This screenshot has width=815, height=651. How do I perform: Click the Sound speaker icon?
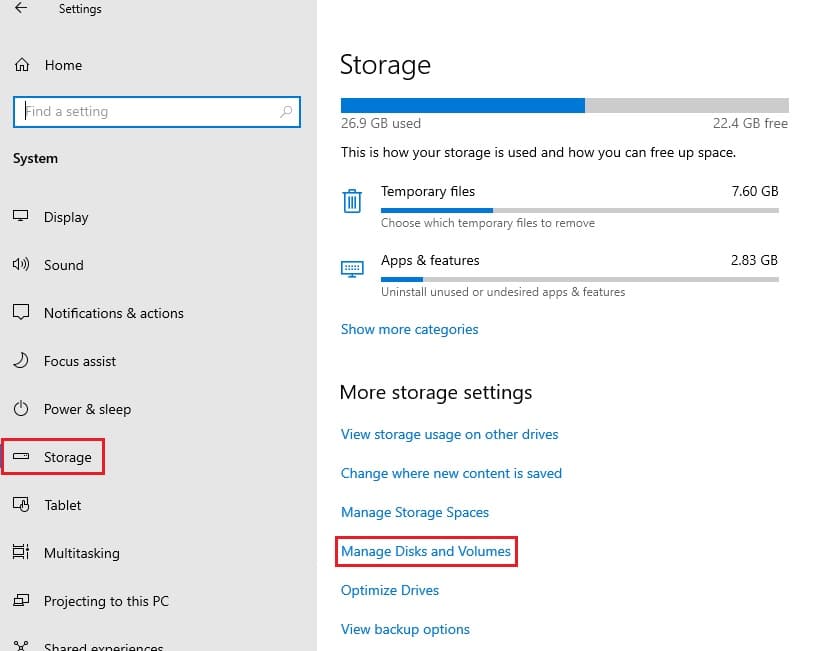(21, 265)
